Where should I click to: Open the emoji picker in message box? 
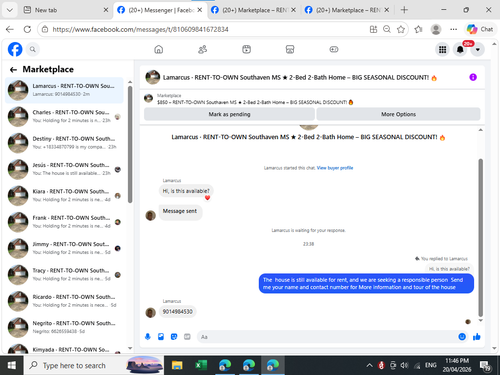click(462, 337)
